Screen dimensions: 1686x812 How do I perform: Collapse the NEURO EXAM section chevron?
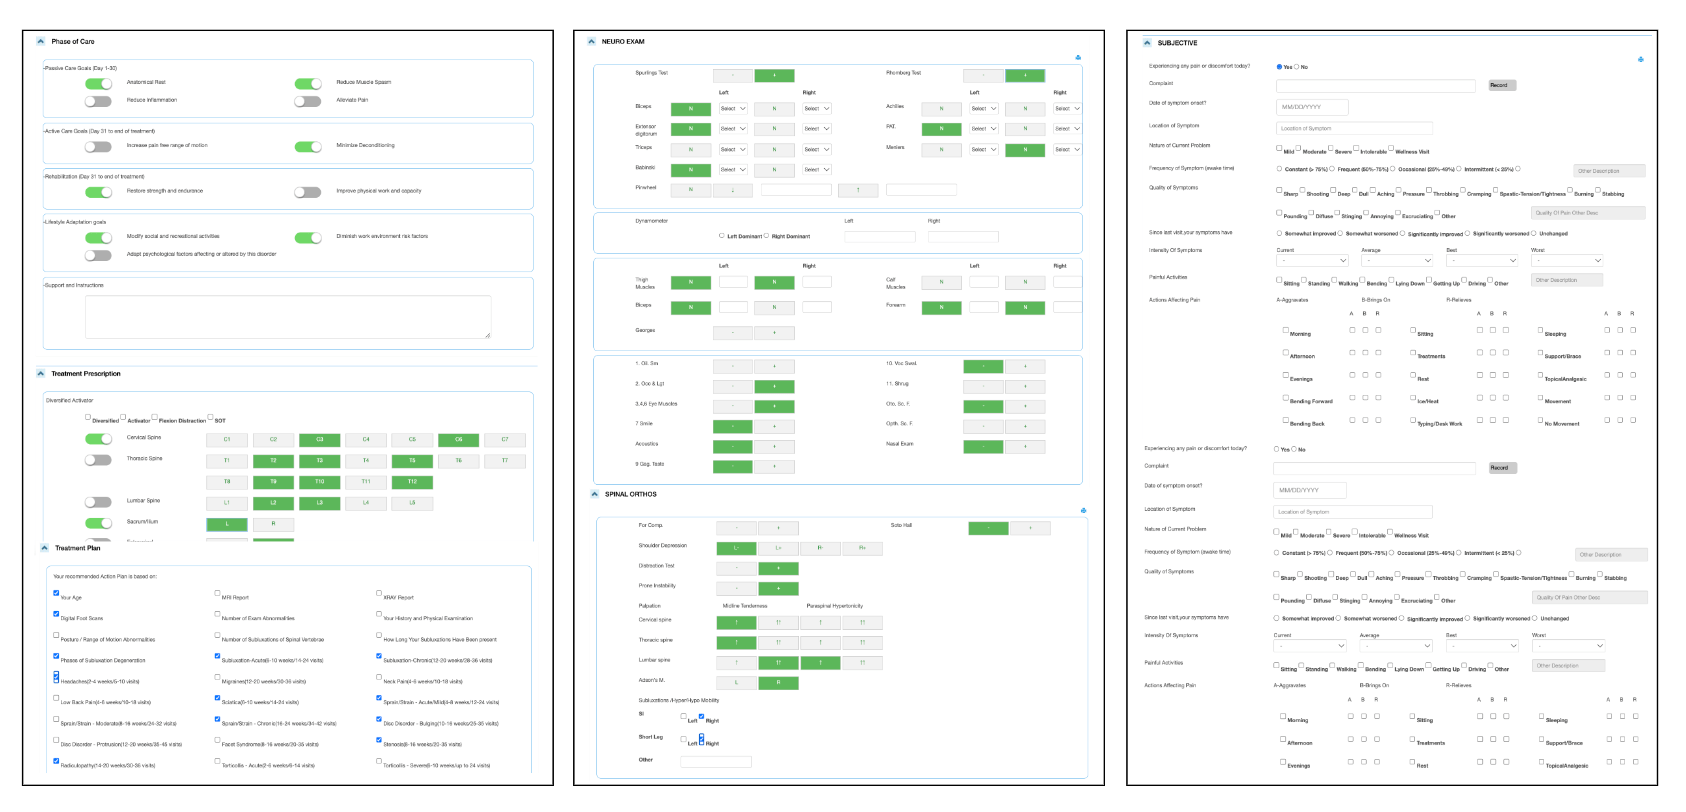click(x=590, y=42)
